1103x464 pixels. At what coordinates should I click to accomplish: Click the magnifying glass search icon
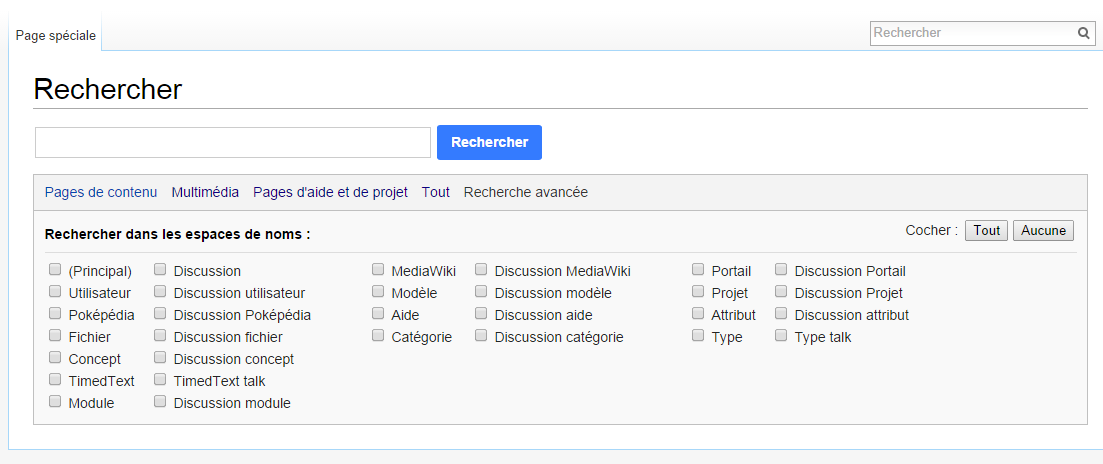pos(1083,33)
